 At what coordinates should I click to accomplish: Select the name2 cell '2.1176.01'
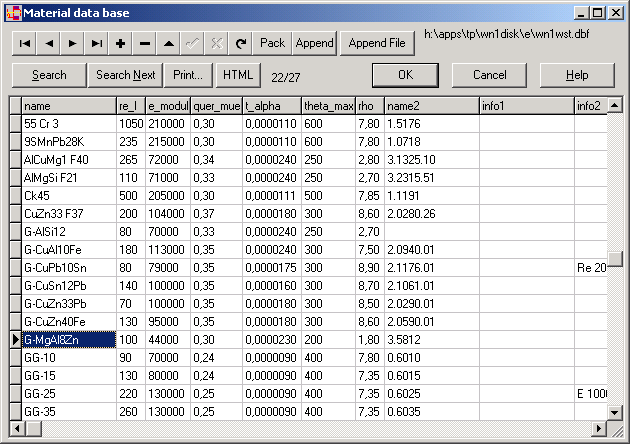432,268
